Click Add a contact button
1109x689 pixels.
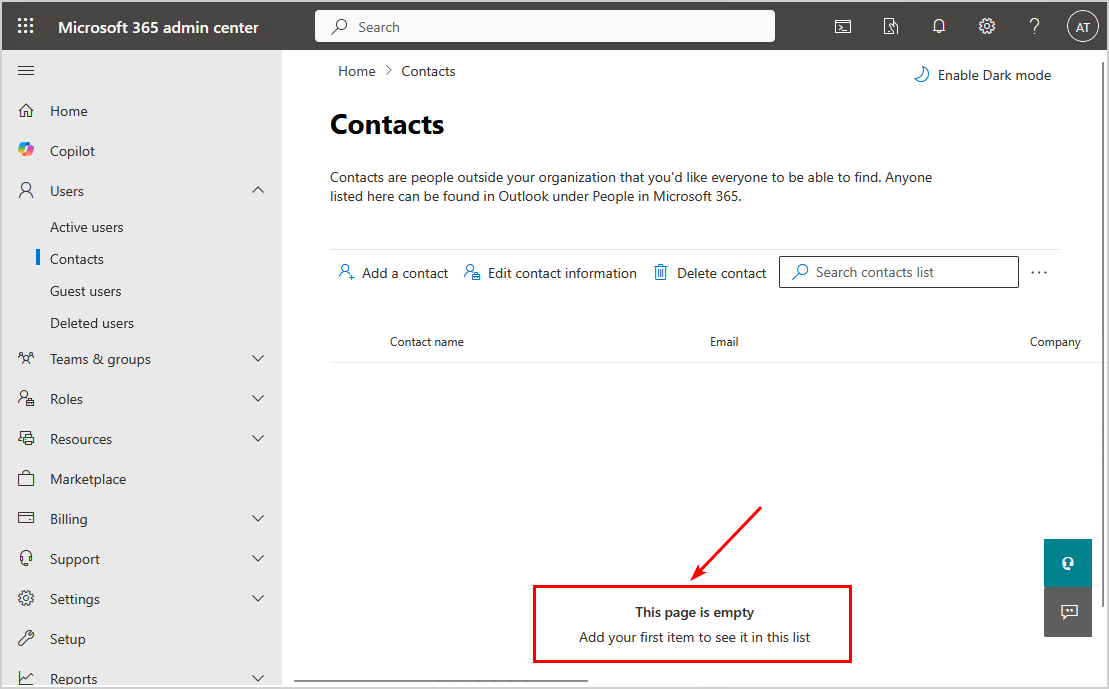coord(393,273)
